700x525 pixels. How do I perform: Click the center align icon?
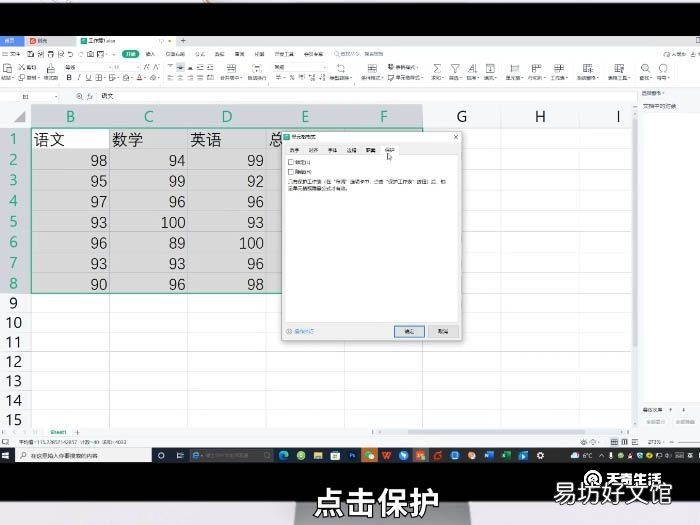coord(180,78)
